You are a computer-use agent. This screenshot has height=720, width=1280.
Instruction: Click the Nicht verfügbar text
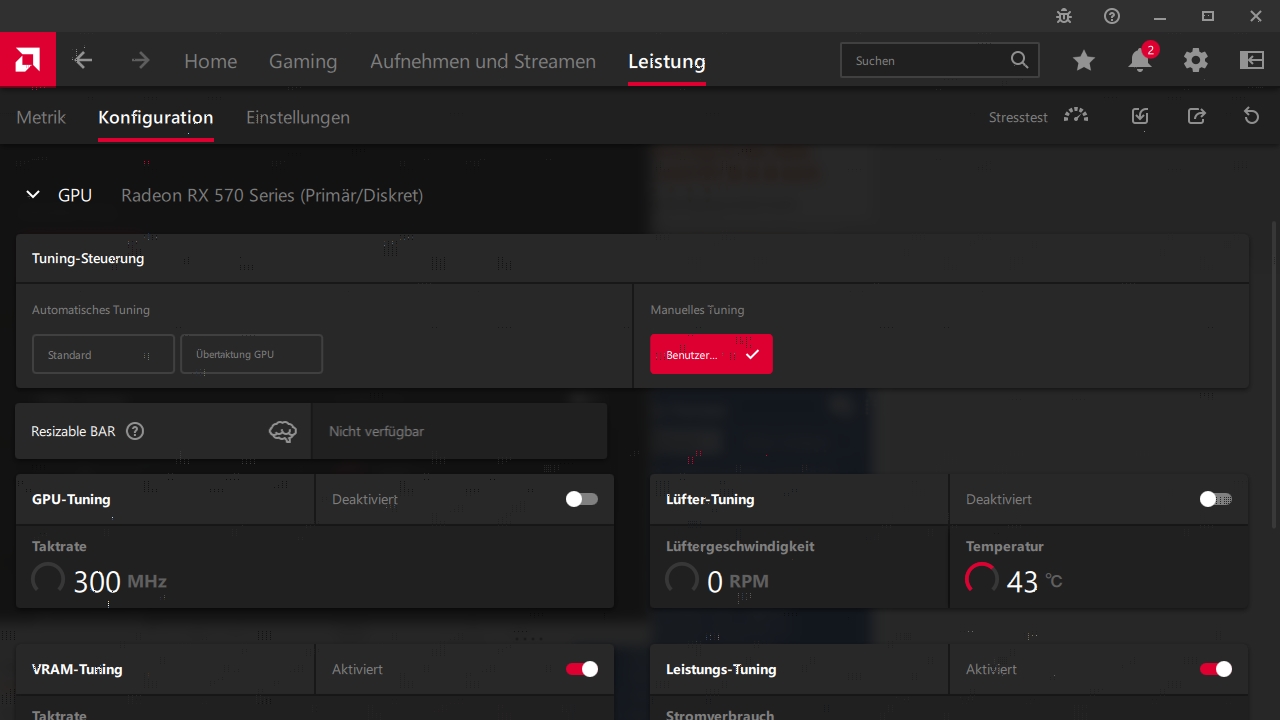point(376,431)
